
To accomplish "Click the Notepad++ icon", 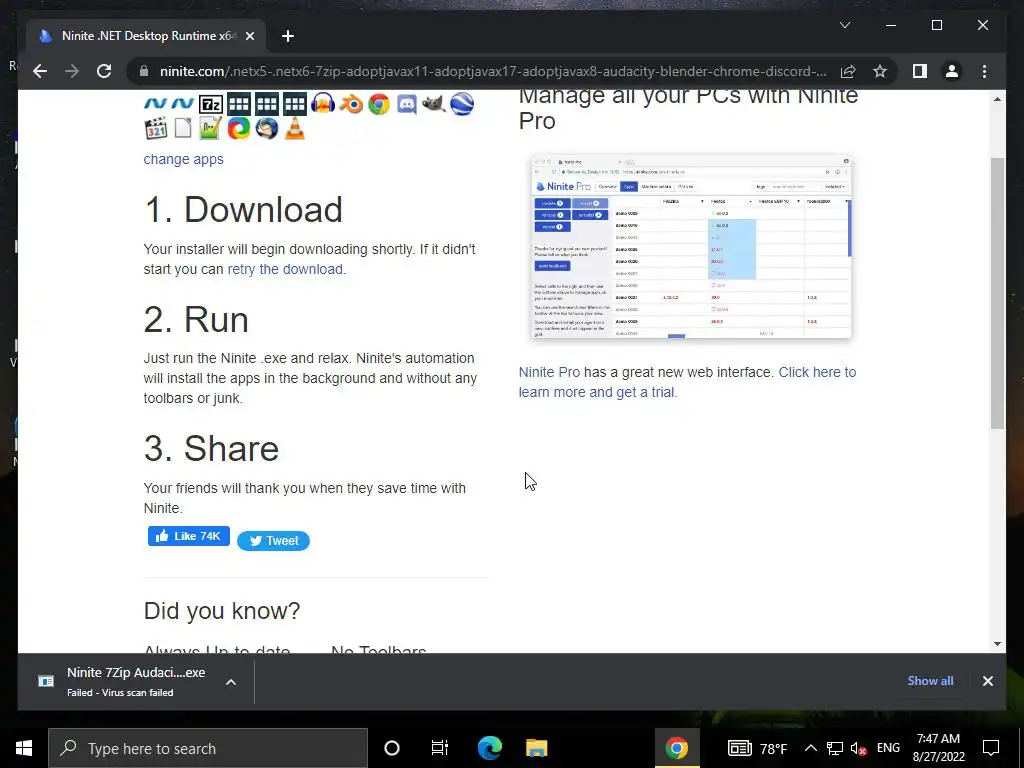I will (210, 129).
